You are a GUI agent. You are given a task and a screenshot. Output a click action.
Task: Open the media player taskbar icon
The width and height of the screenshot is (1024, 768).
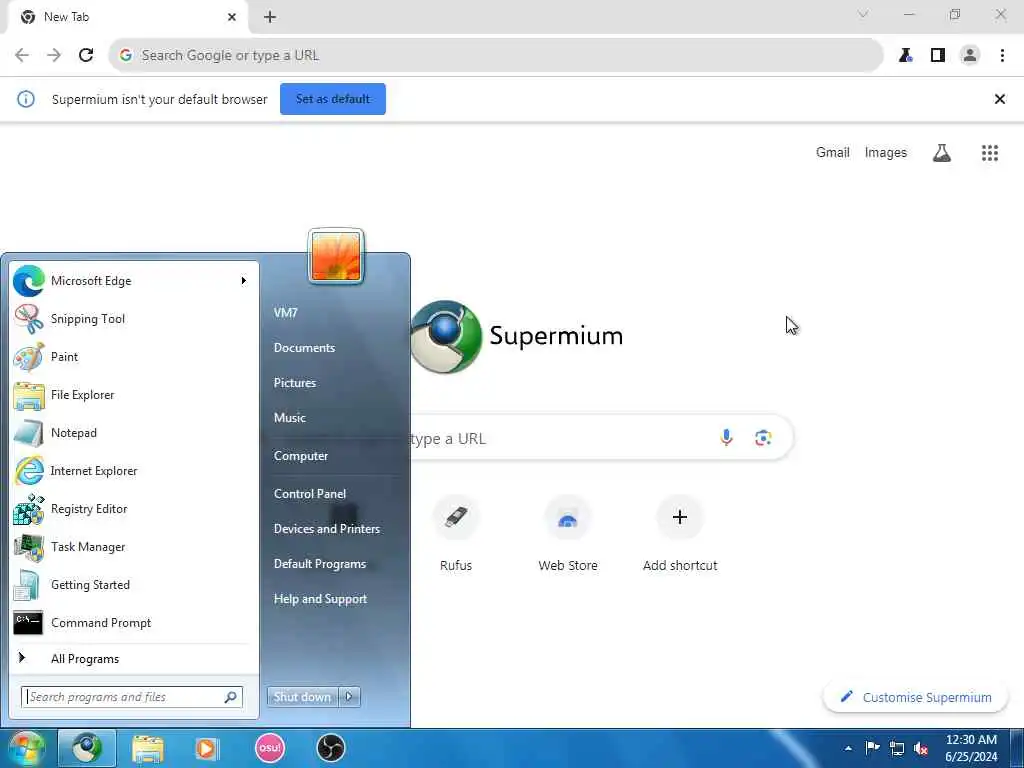[206, 748]
